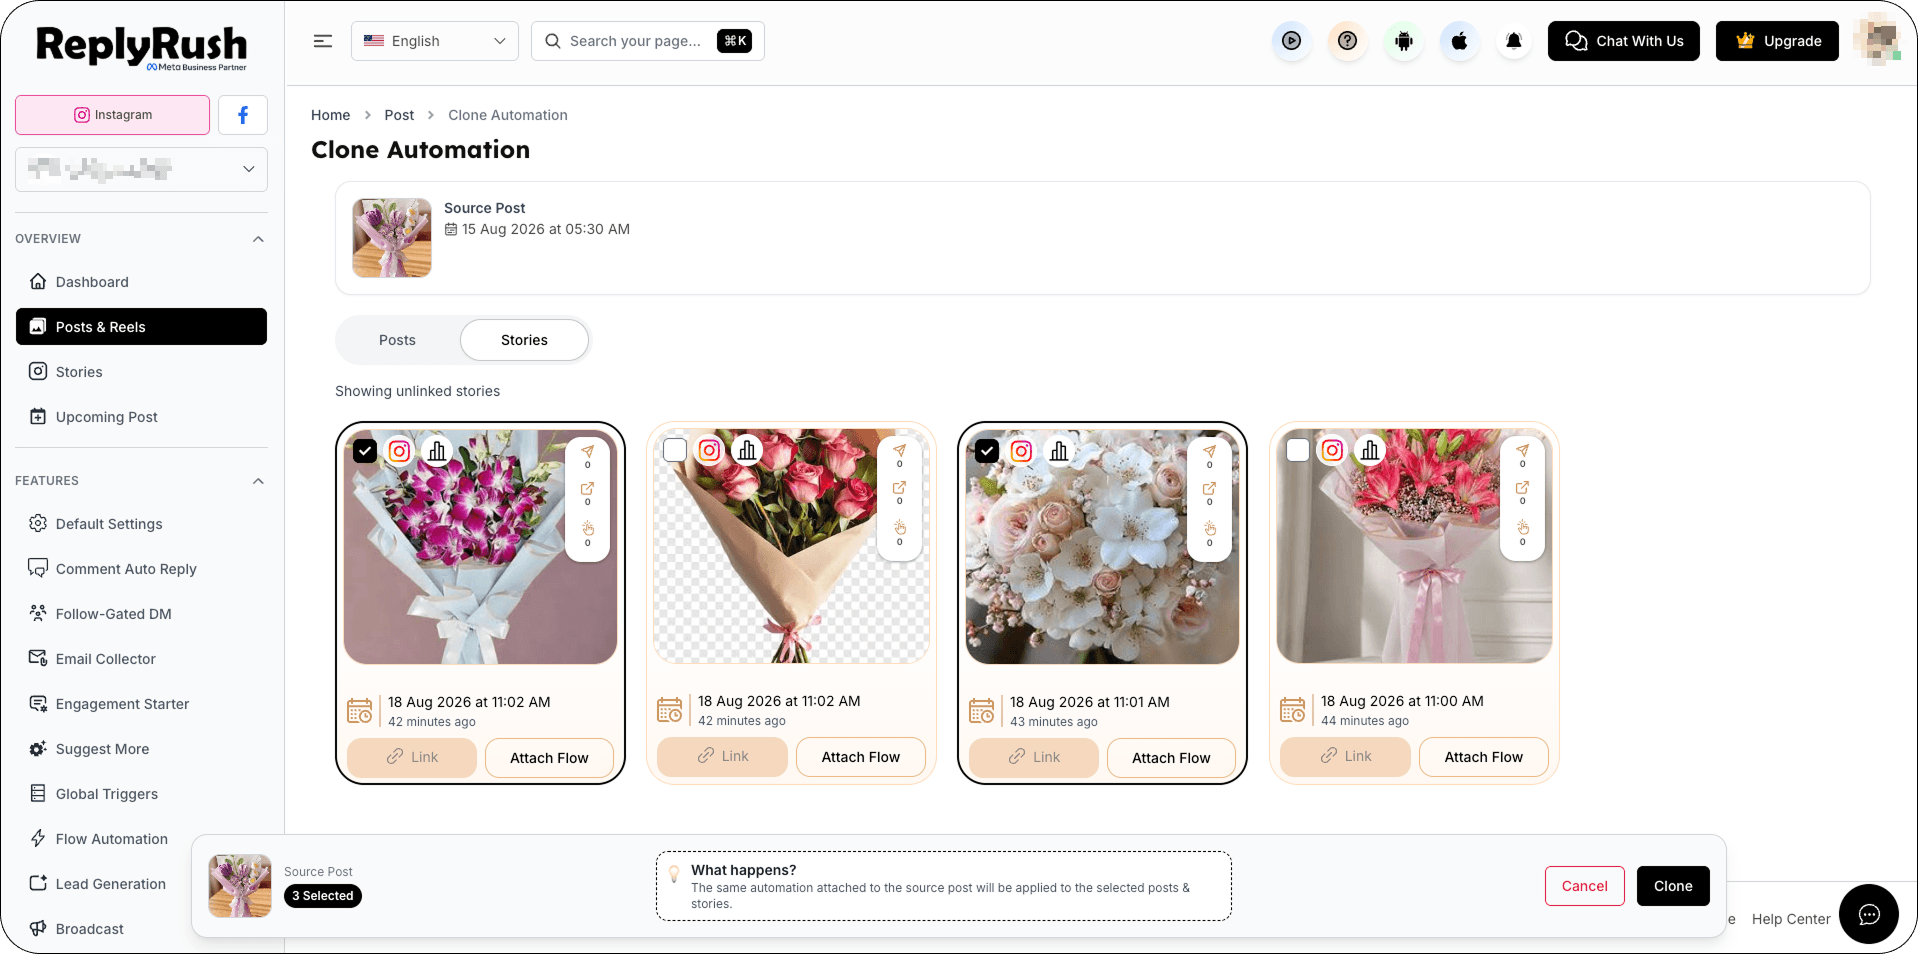Image resolution: width=1918 pixels, height=954 pixels.
Task: Click Chat With Us button
Action: [x=1624, y=41]
